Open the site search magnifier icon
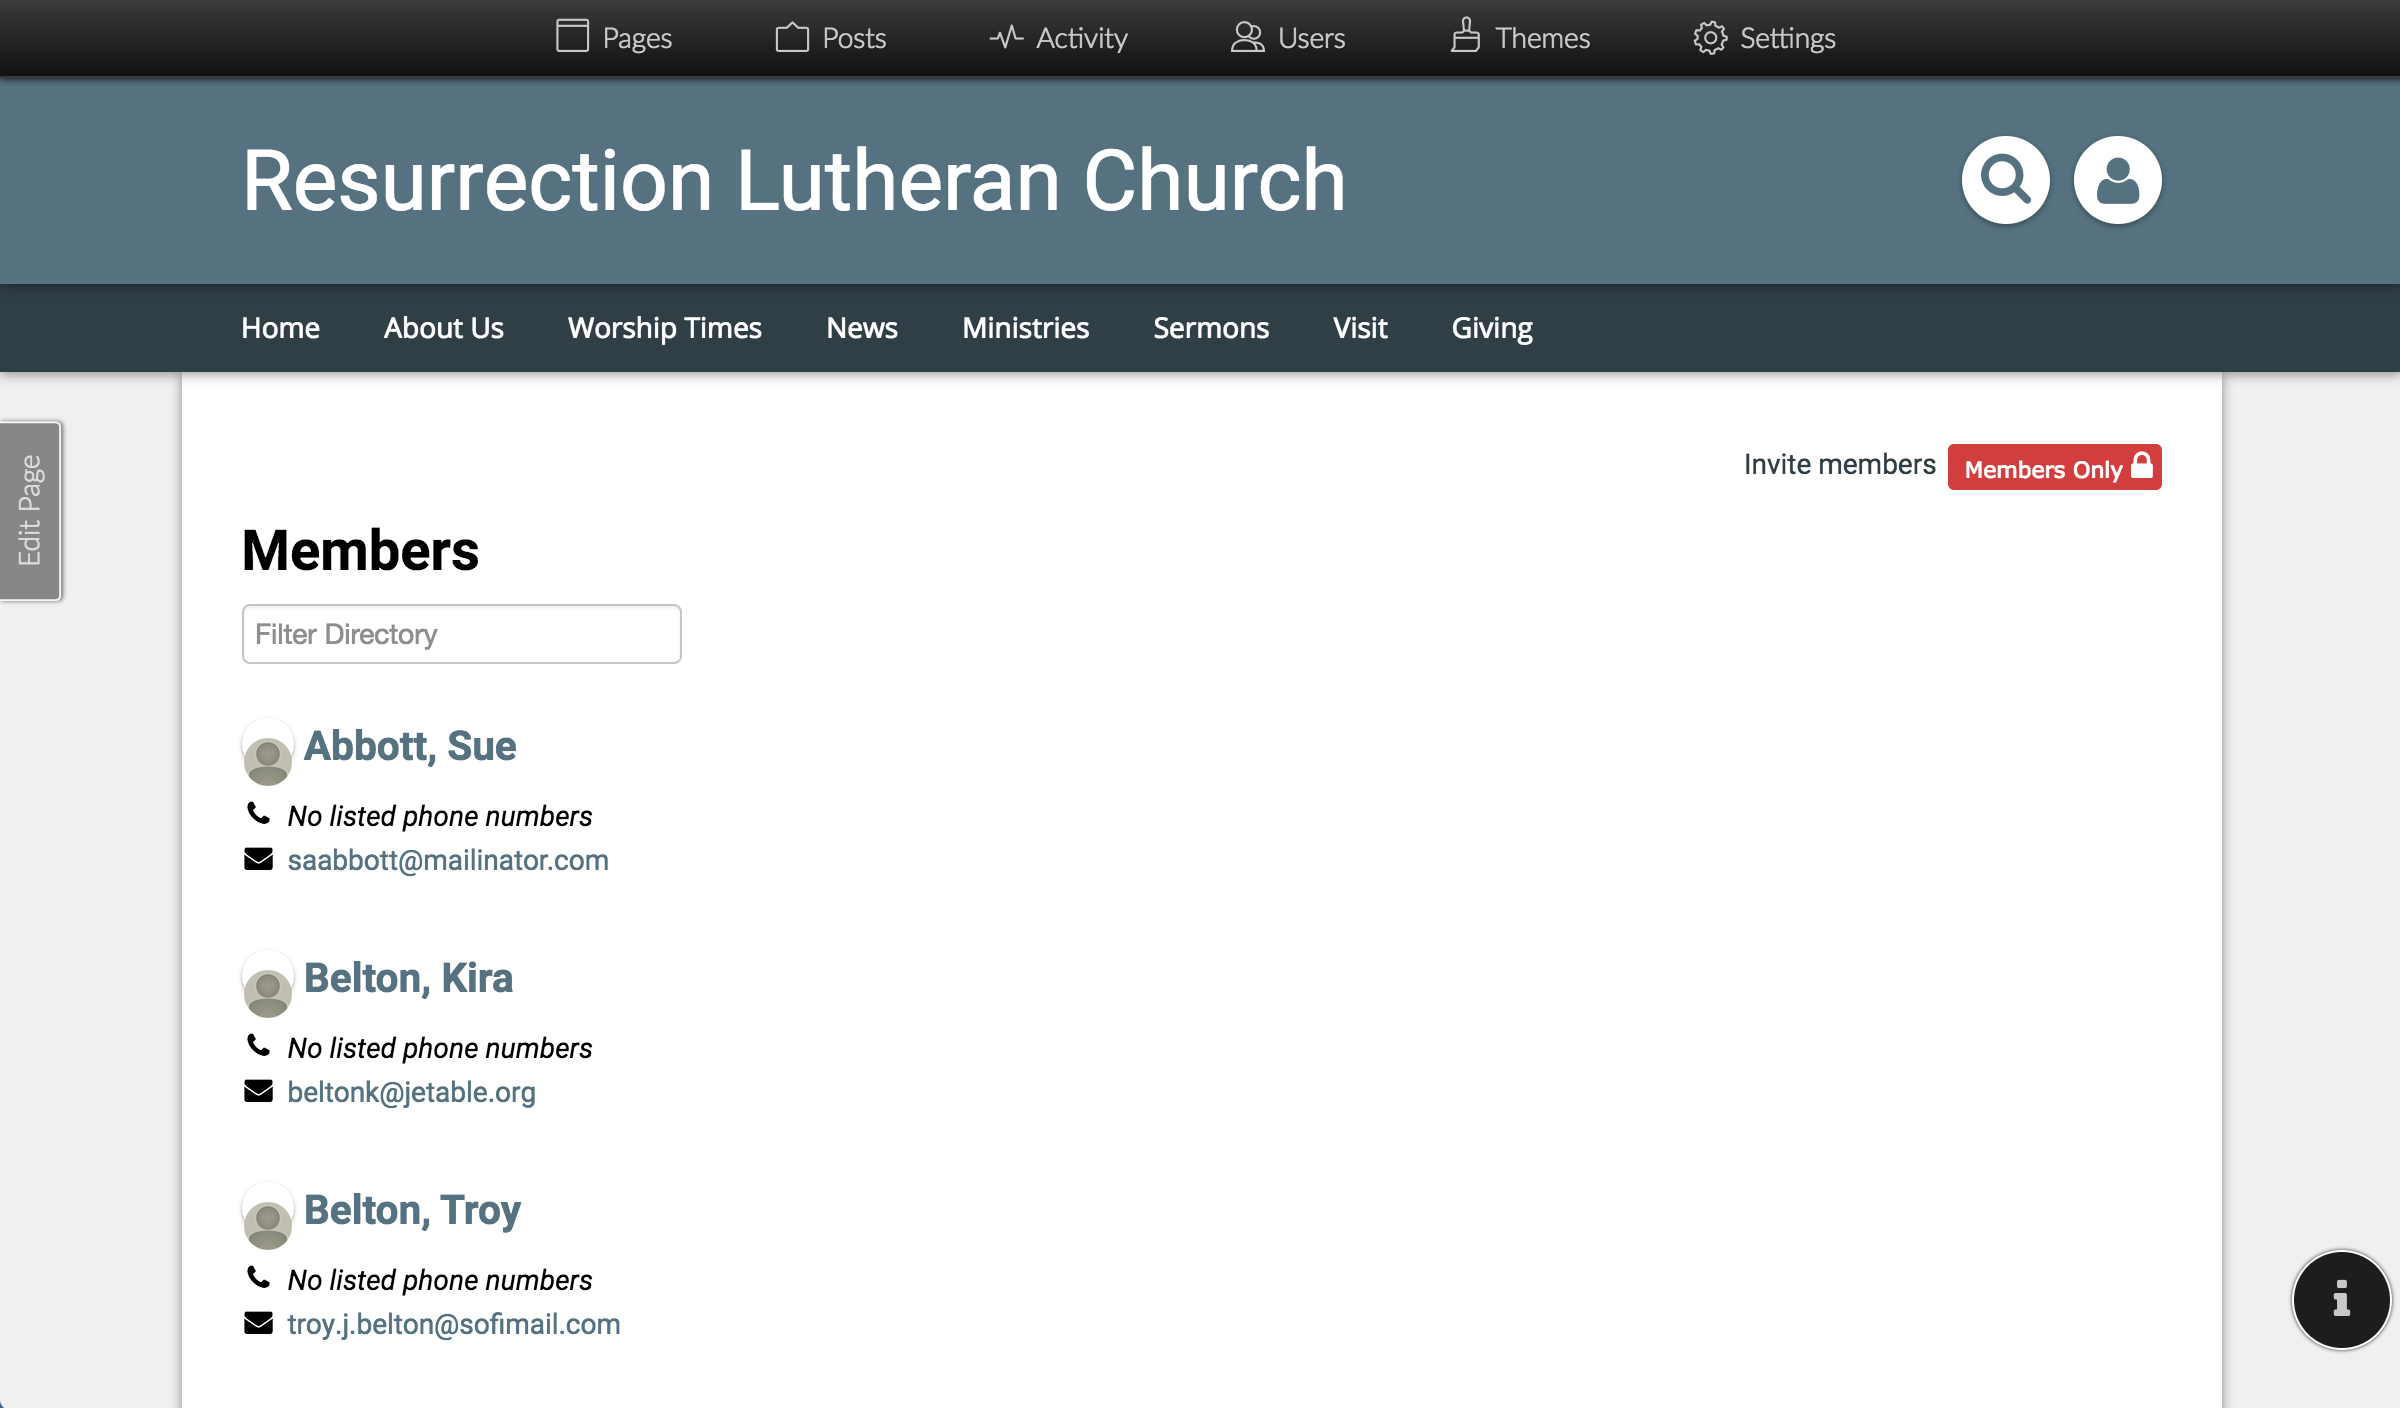The height and width of the screenshot is (1408, 2400). tap(2006, 180)
